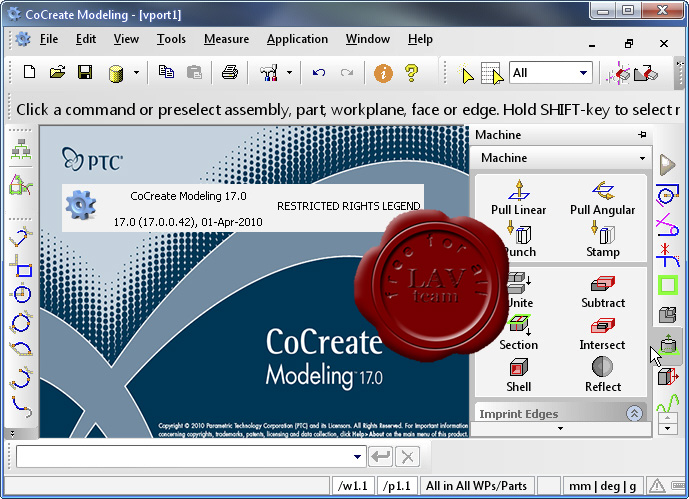Confirm command input with the enter button

(x=381, y=457)
